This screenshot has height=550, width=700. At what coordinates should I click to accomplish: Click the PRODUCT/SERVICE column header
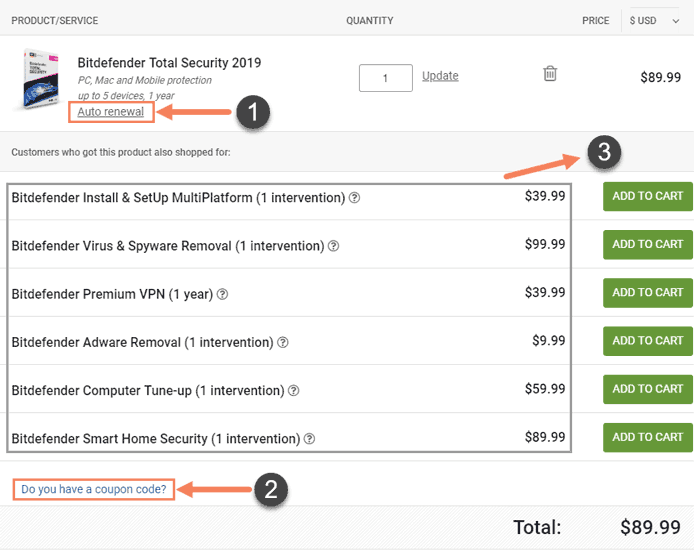pos(55,21)
